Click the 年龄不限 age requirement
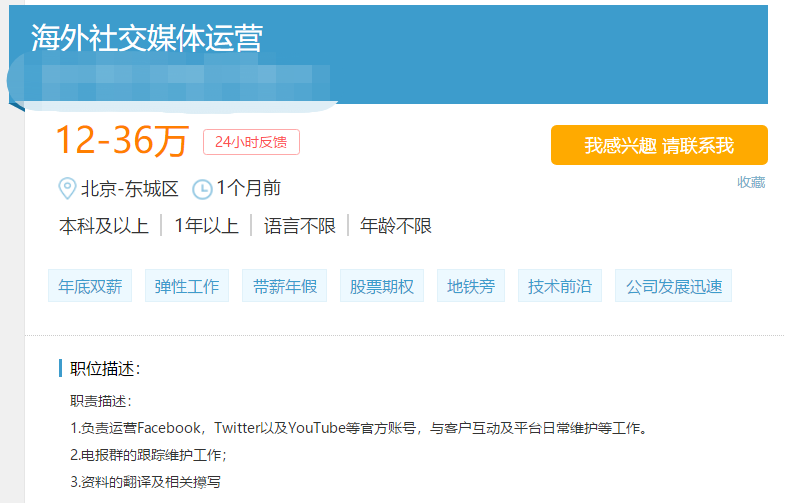 [396, 226]
